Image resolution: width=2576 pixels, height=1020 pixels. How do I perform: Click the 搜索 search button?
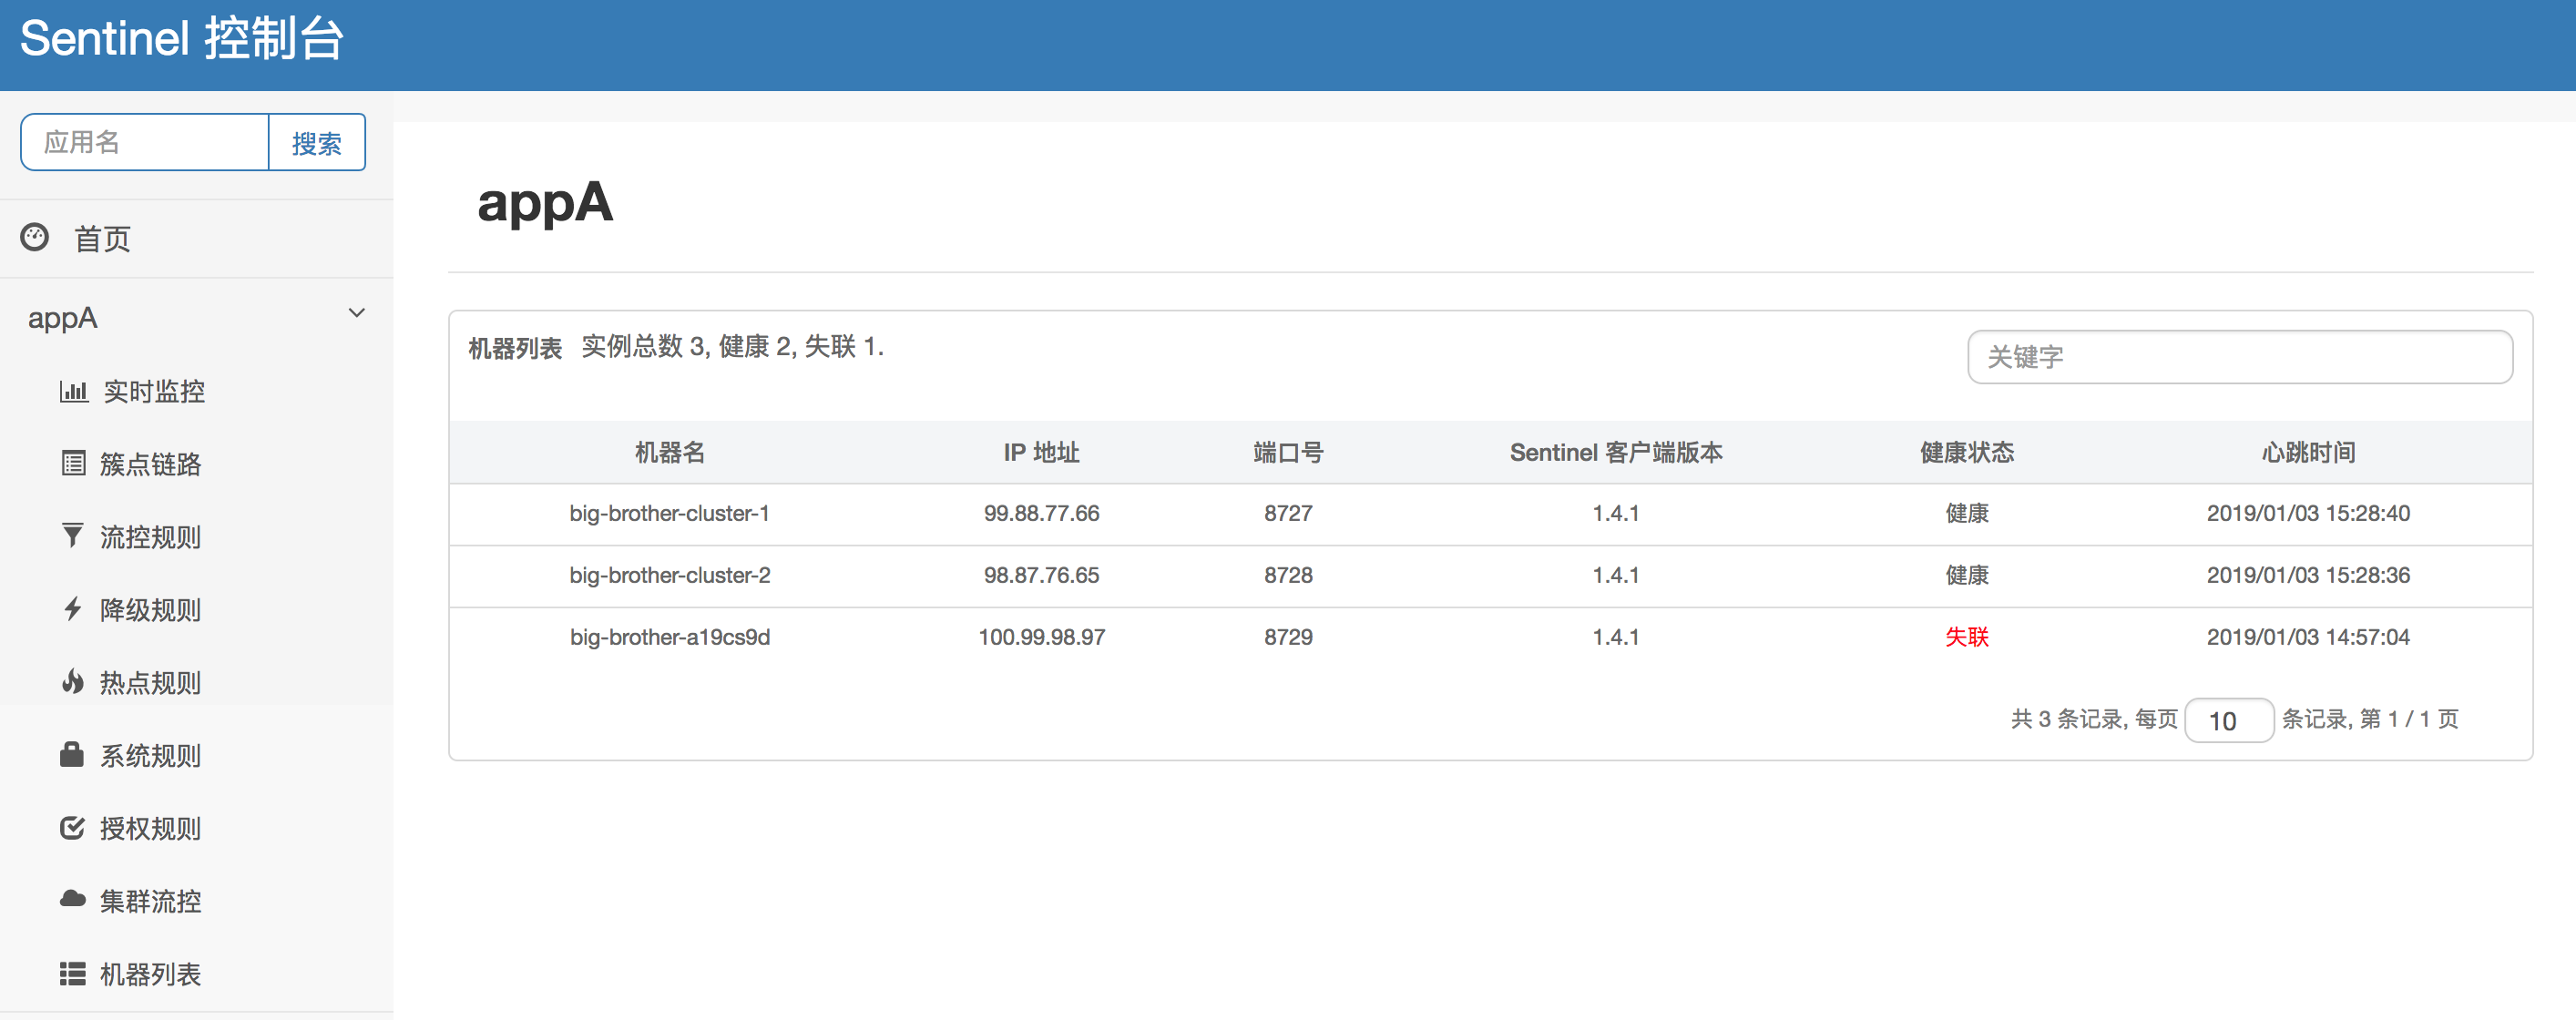[317, 142]
